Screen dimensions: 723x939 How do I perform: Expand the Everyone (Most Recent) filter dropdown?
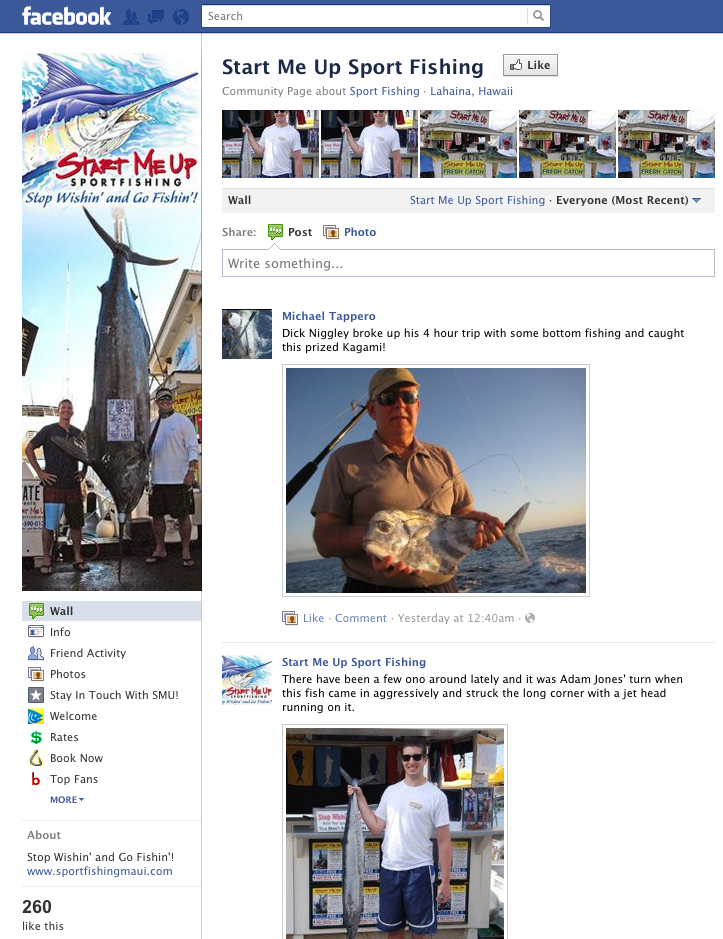click(x=628, y=200)
